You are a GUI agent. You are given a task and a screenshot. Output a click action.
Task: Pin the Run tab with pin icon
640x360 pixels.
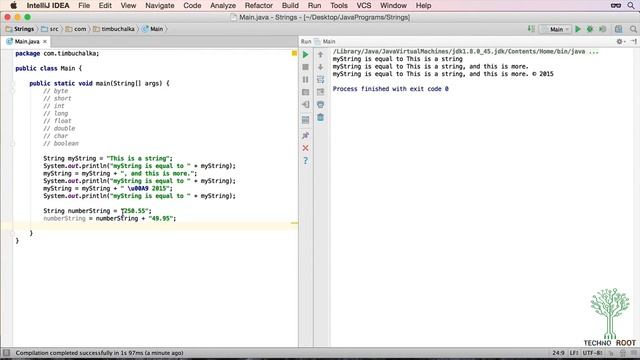click(x=305, y=135)
